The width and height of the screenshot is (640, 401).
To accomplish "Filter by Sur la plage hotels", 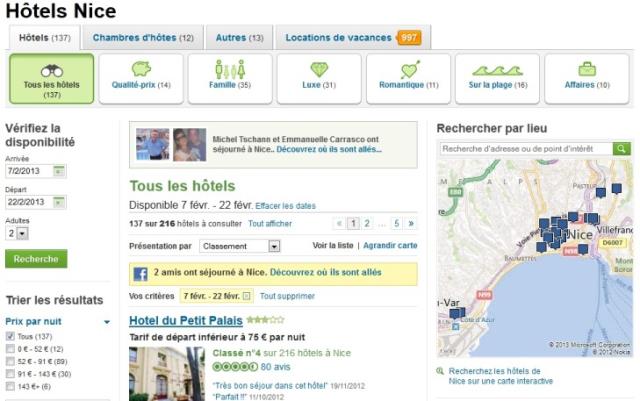I will point(498,79).
